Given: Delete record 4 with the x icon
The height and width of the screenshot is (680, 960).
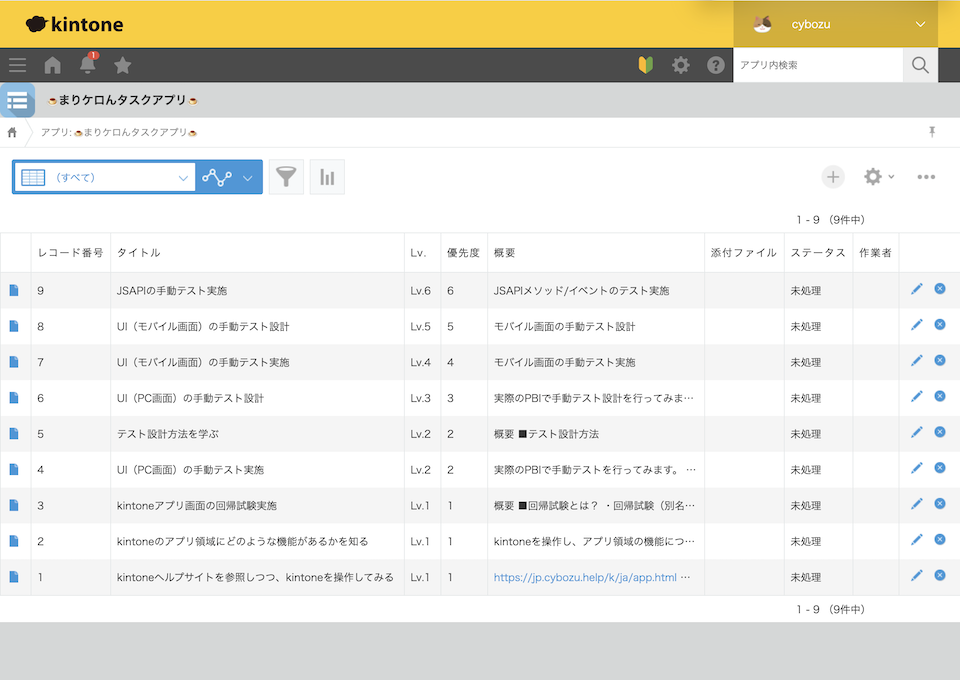Looking at the screenshot, I should coord(940,468).
